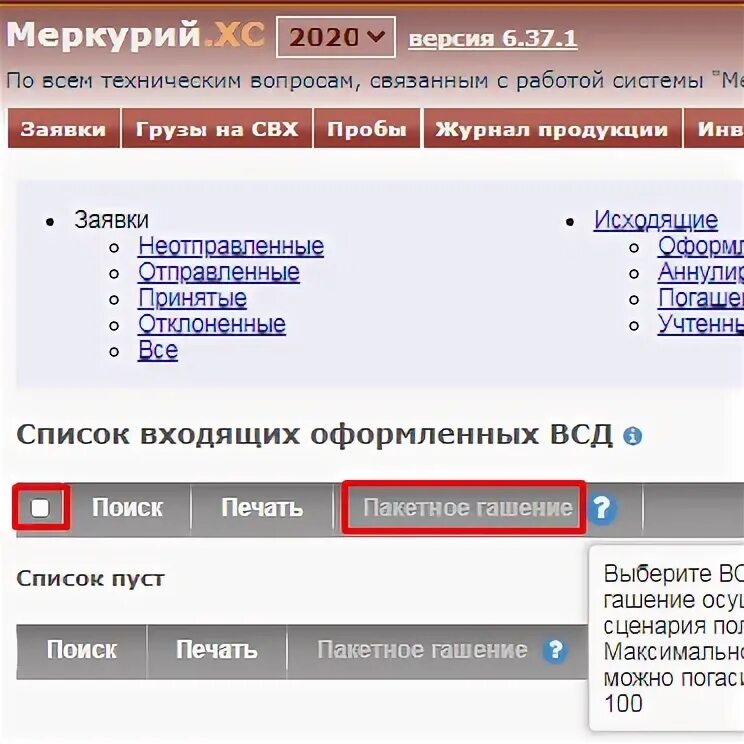This screenshot has height=744, width=744.
Task: Click Печать in the top toolbar
Action: pyautogui.click(x=262, y=507)
